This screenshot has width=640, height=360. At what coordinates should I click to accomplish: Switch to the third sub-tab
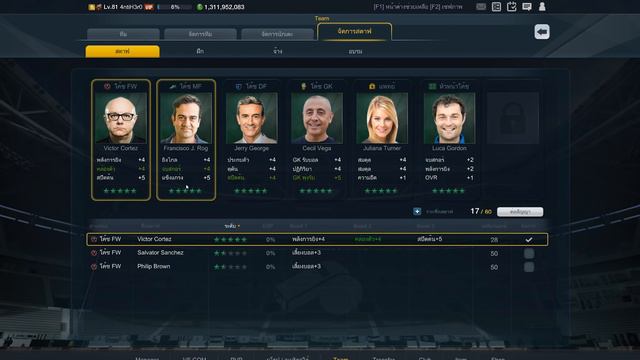pyautogui.click(x=278, y=51)
